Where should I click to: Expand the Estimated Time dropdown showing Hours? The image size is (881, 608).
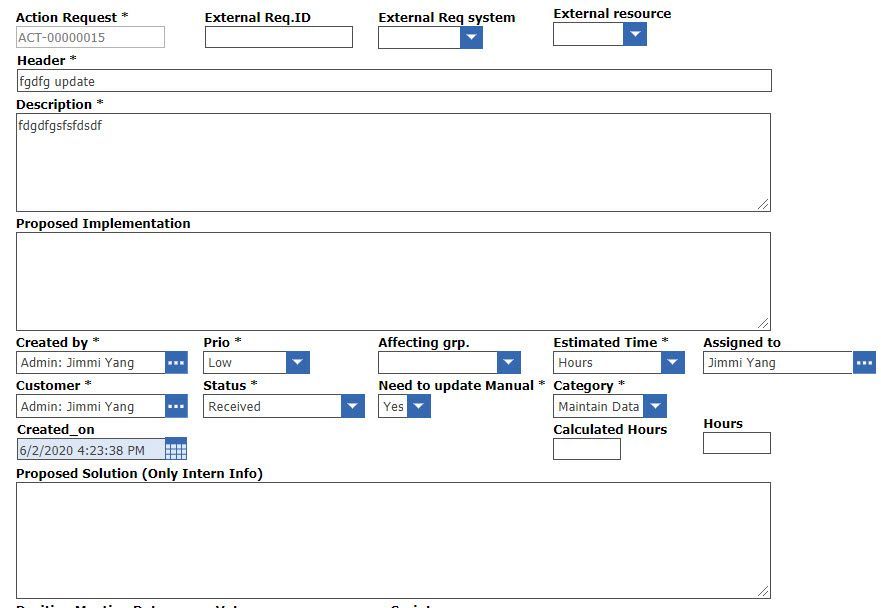click(673, 363)
